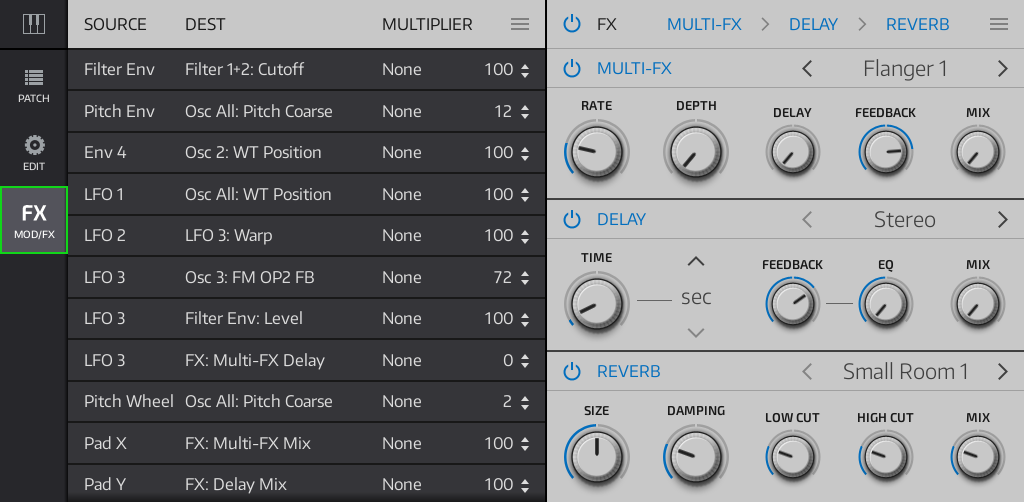Open the FX panel hamburger menu
The image size is (1024, 502).
click(x=999, y=24)
